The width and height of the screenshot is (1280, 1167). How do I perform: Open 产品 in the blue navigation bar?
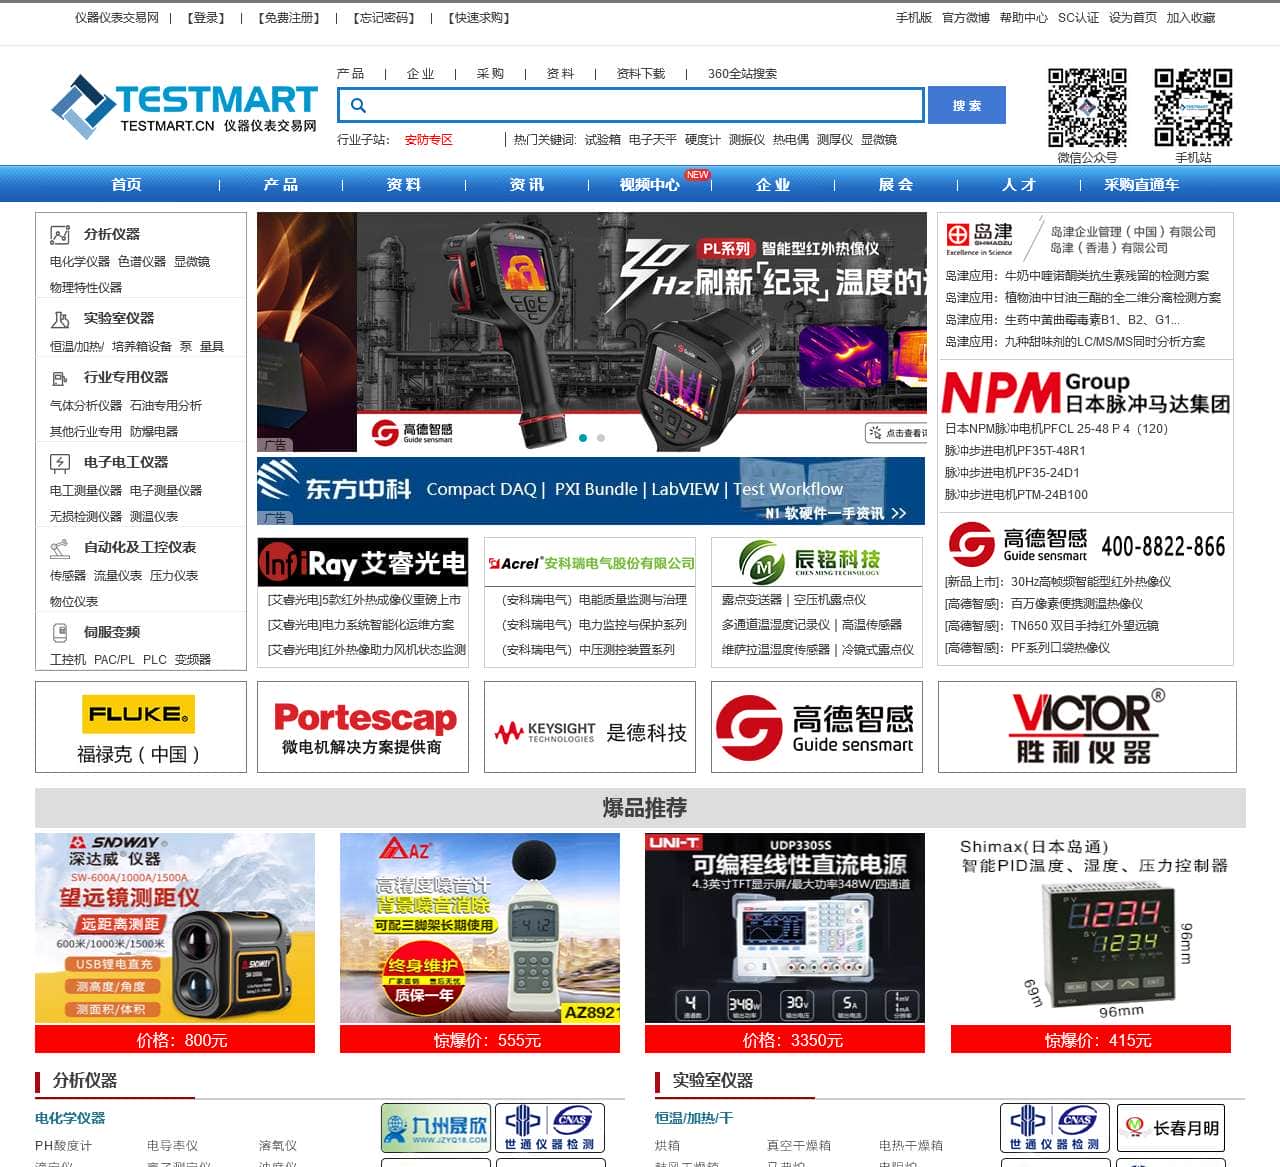pos(281,184)
